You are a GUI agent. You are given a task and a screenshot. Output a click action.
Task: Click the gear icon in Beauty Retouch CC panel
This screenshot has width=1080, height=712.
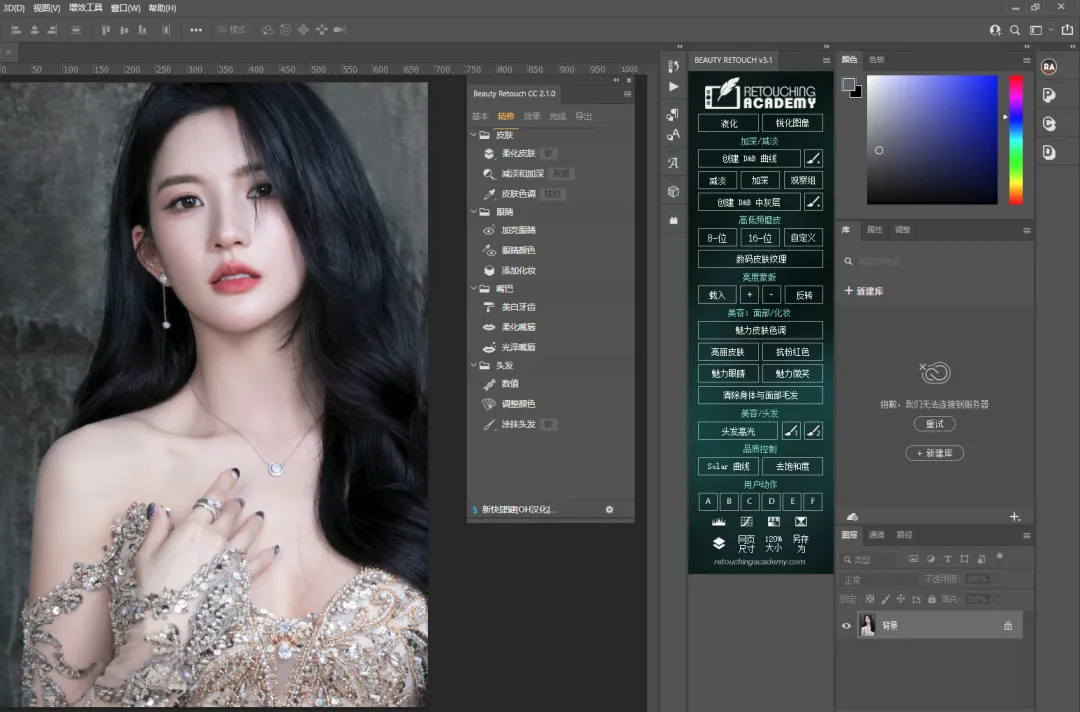609,509
